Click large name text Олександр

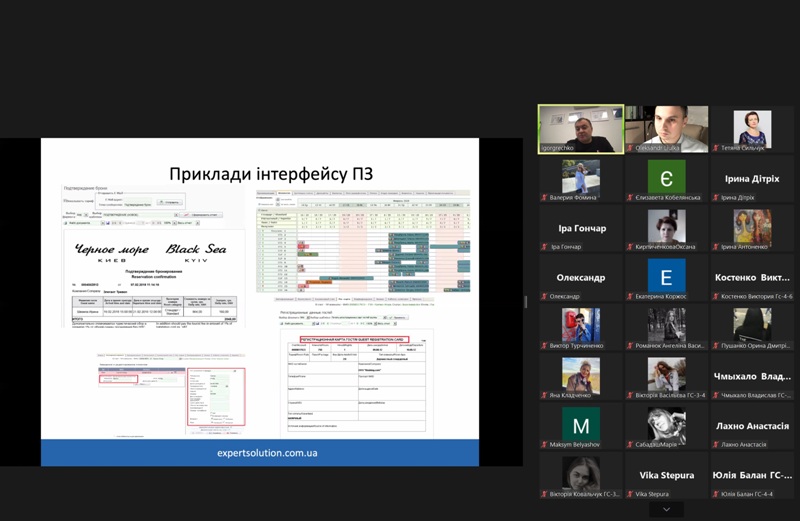click(581, 278)
